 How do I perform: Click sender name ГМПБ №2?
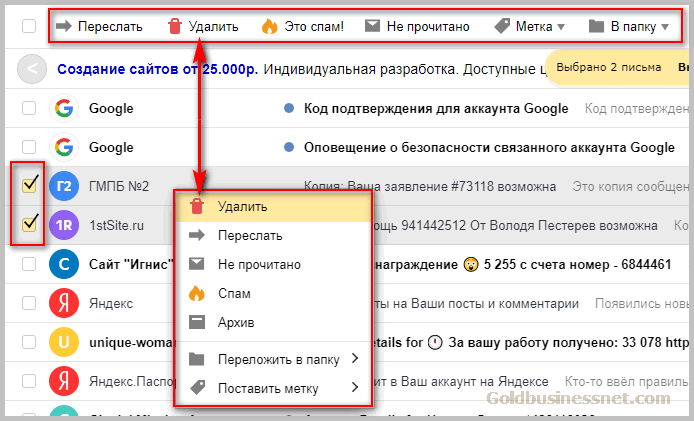[119, 186]
